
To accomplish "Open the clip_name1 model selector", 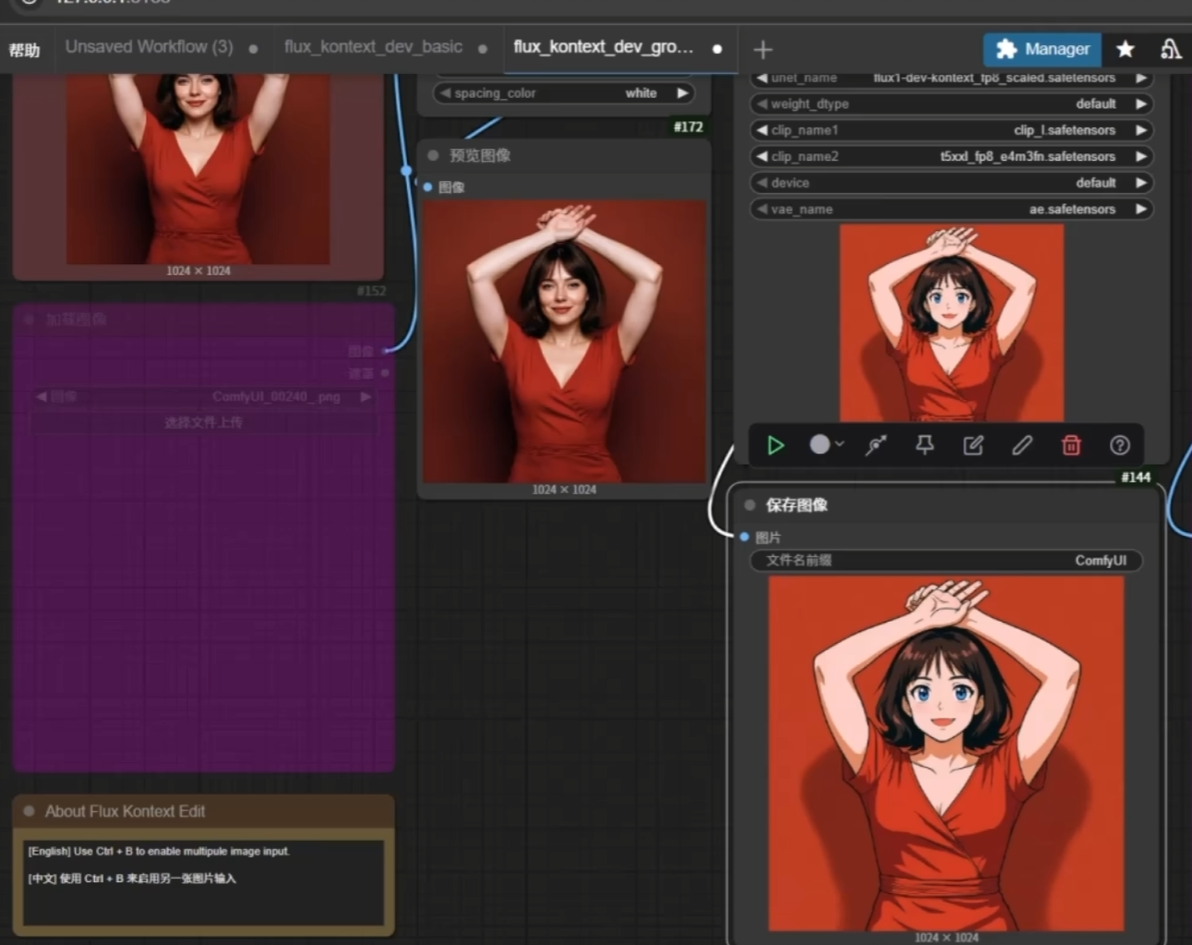I will (x=951, y=130).
